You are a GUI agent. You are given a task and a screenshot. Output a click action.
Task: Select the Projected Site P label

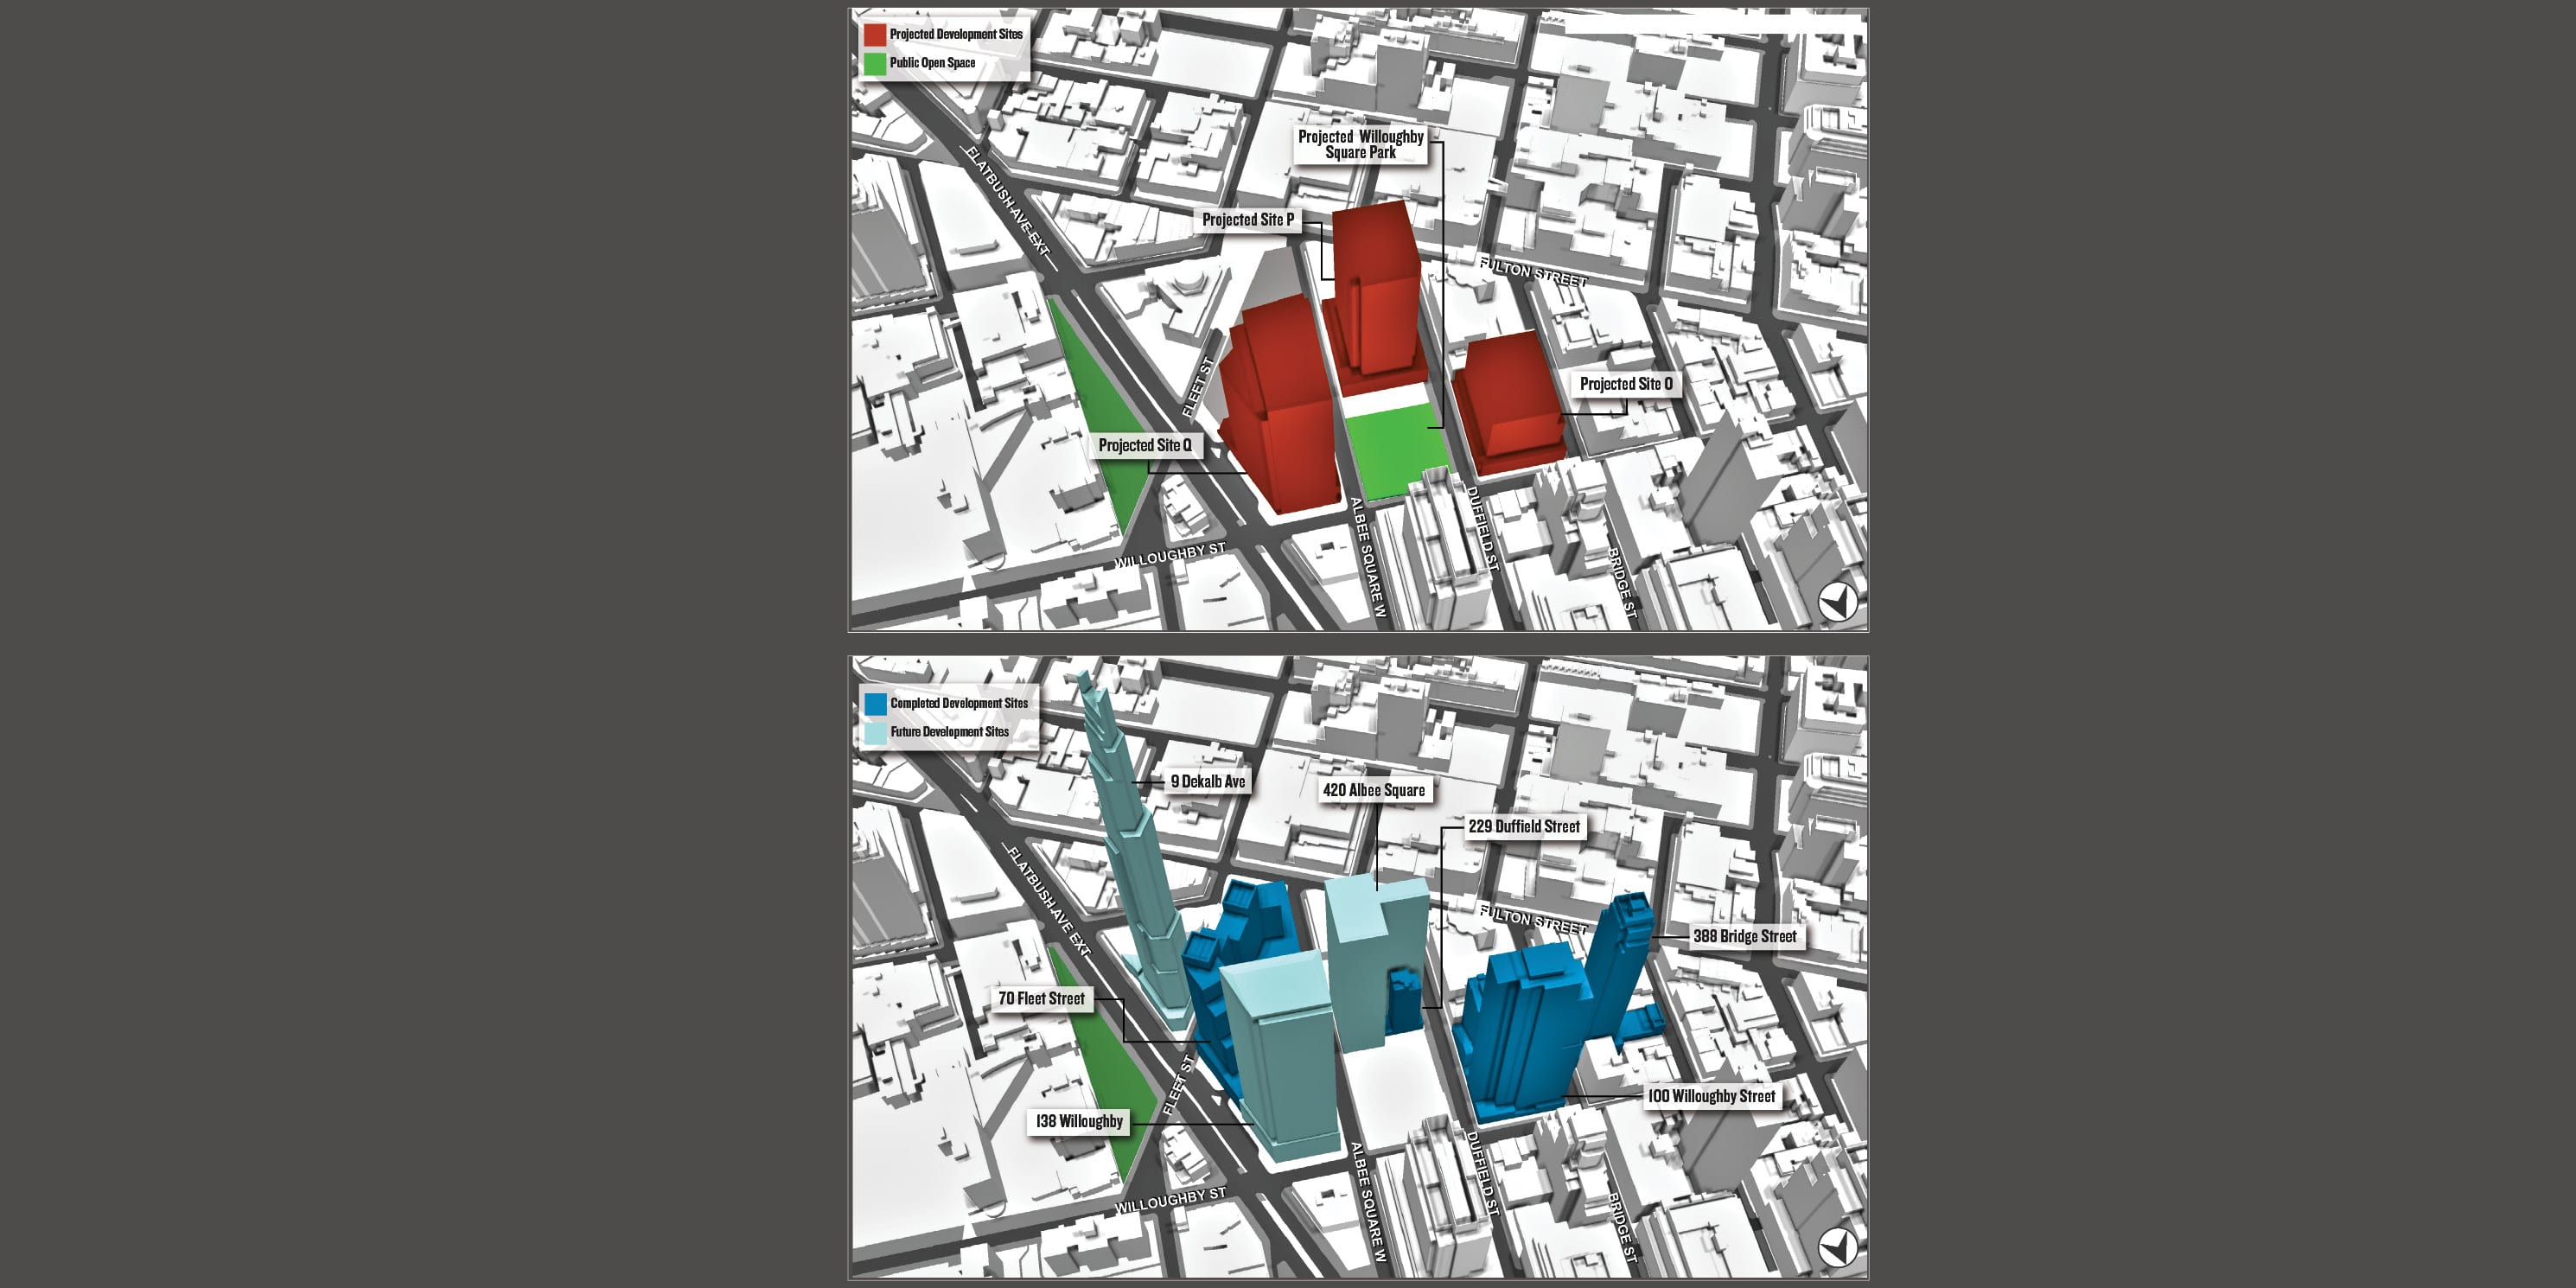pos(1248,220)
